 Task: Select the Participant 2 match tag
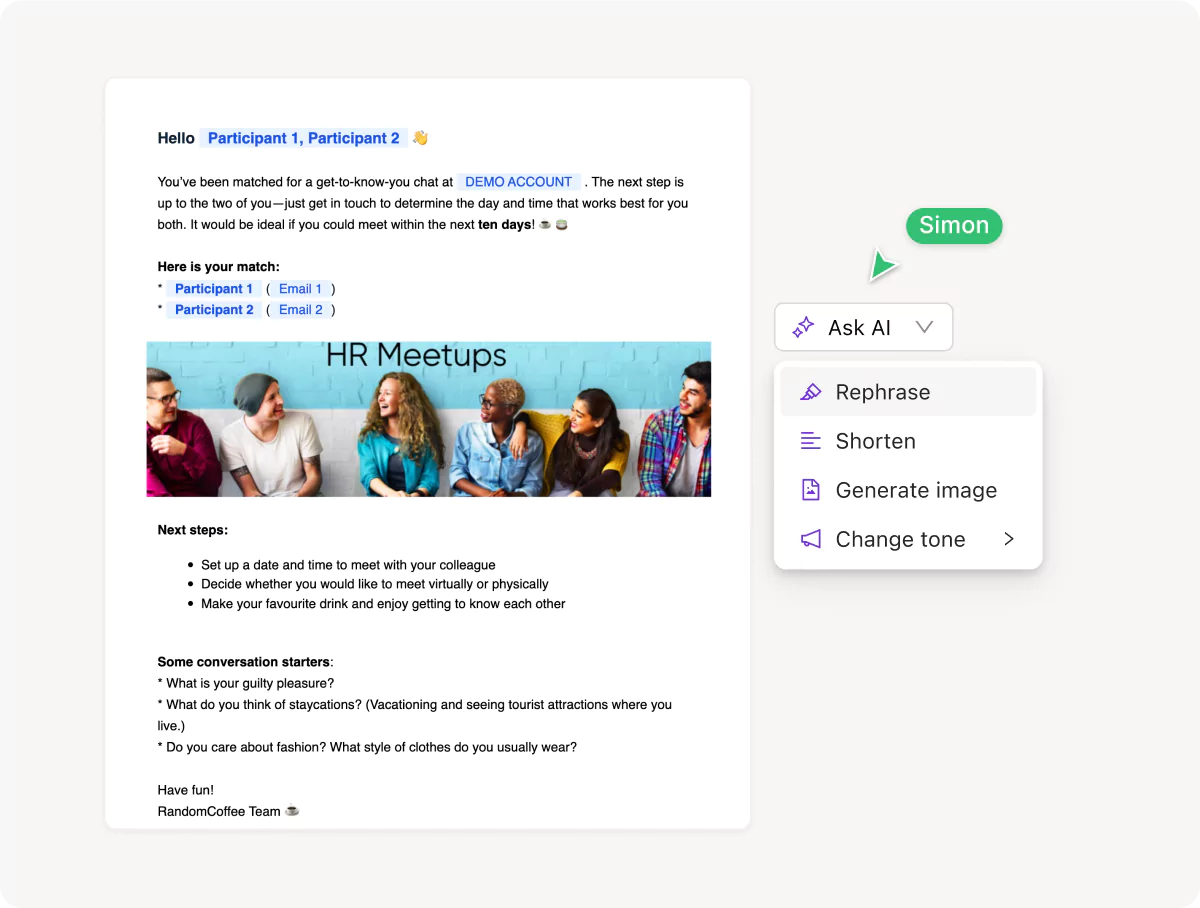point(214,310)
